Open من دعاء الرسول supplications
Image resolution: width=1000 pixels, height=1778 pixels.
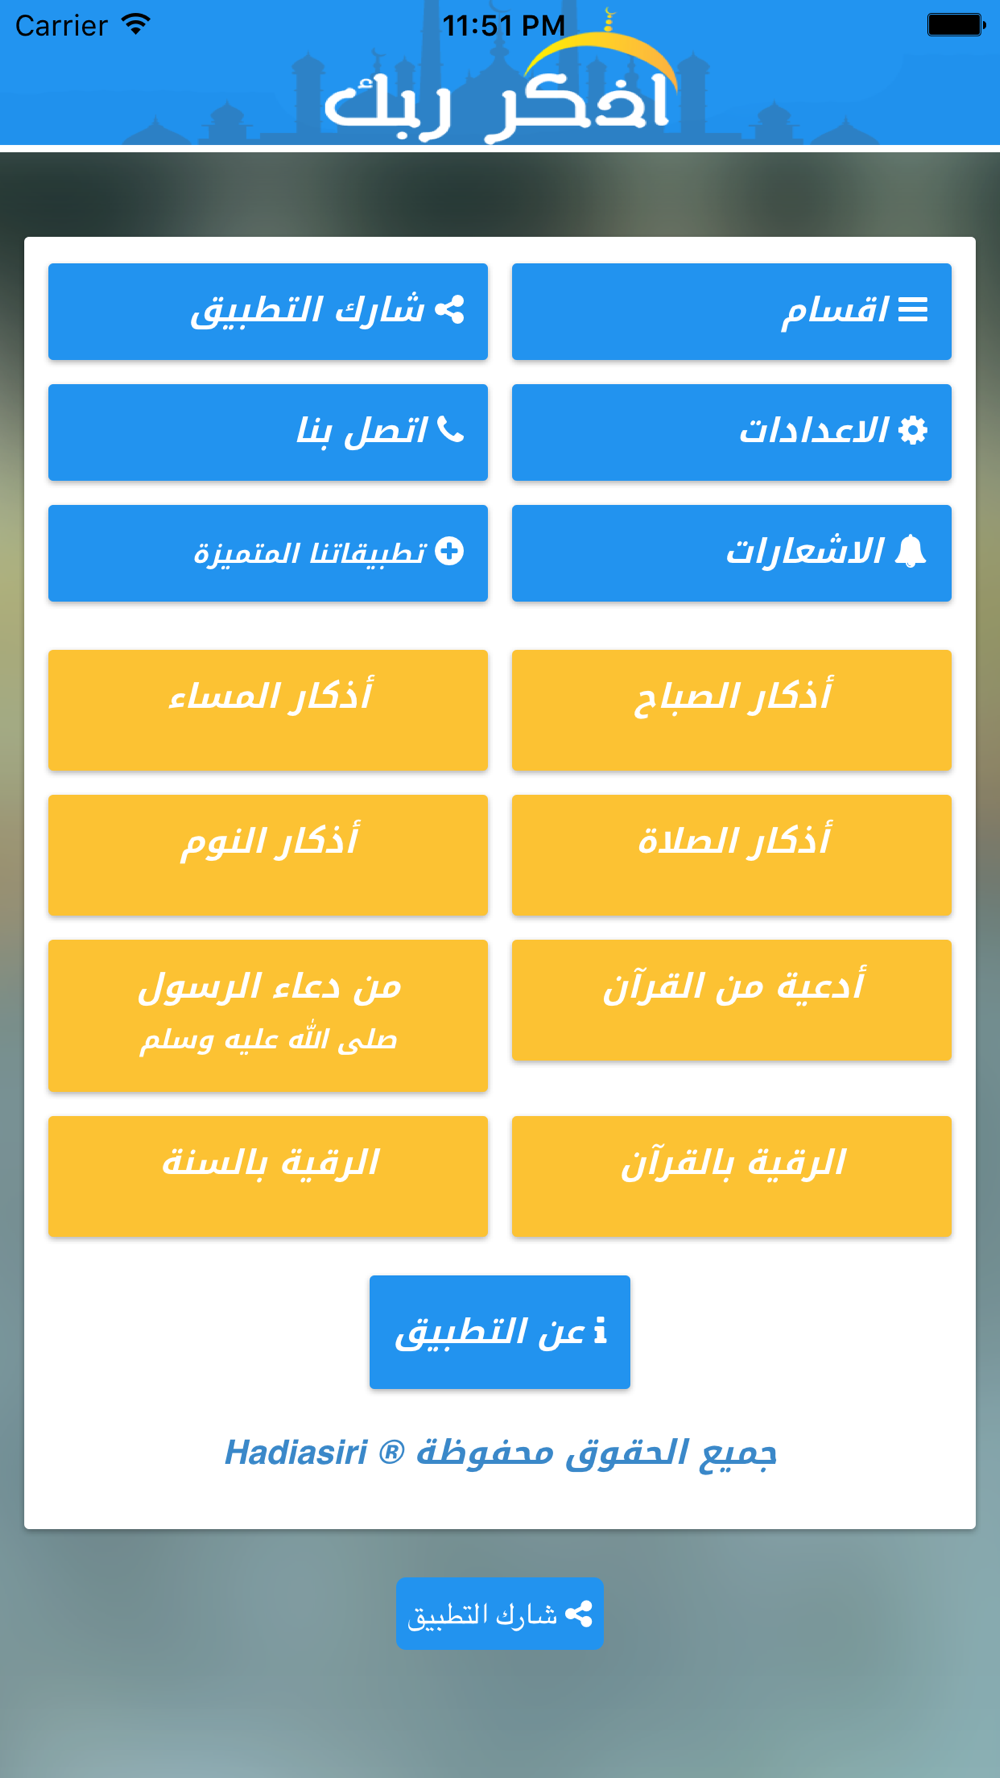point(268,1014)
